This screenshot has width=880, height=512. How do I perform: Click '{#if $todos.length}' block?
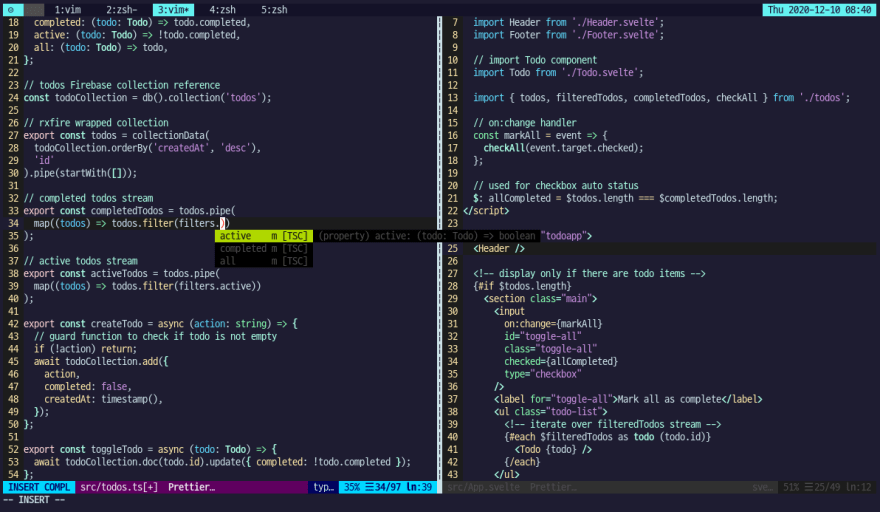click(522, 286)
